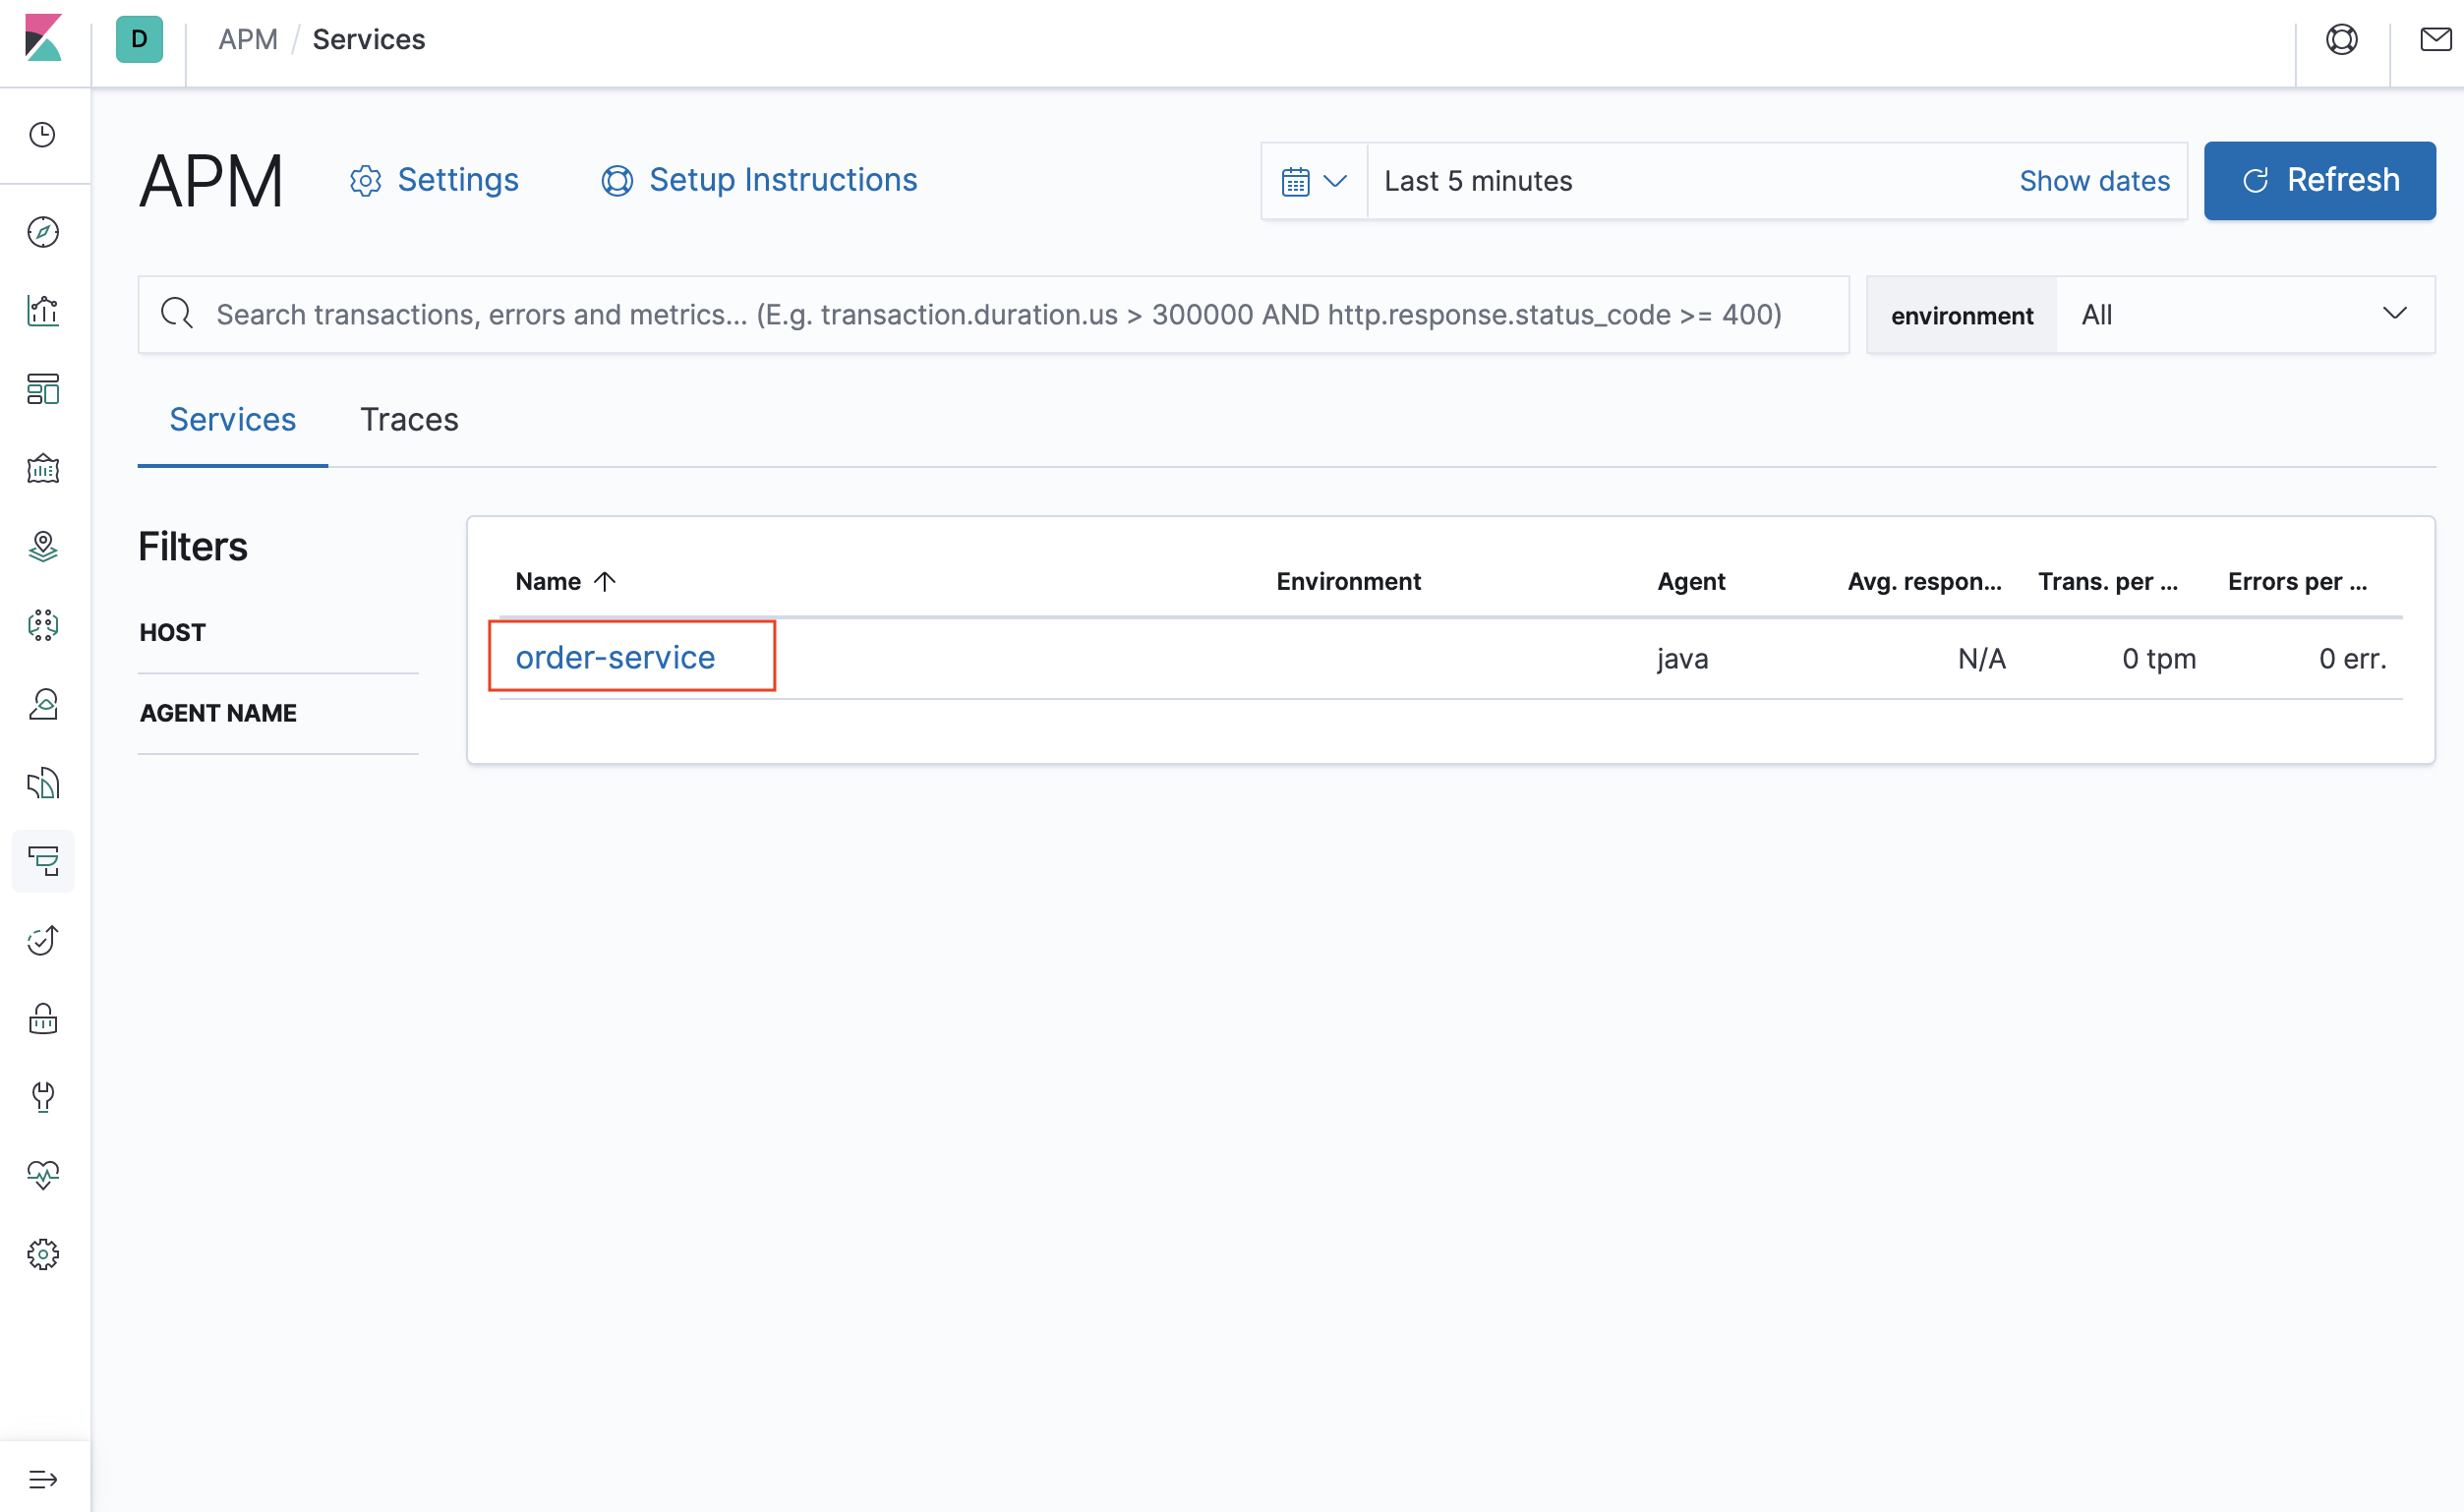Open Dashboard from the sidebar
This screenshot has width=2464, height=1512.
click(x=43, y=389)
